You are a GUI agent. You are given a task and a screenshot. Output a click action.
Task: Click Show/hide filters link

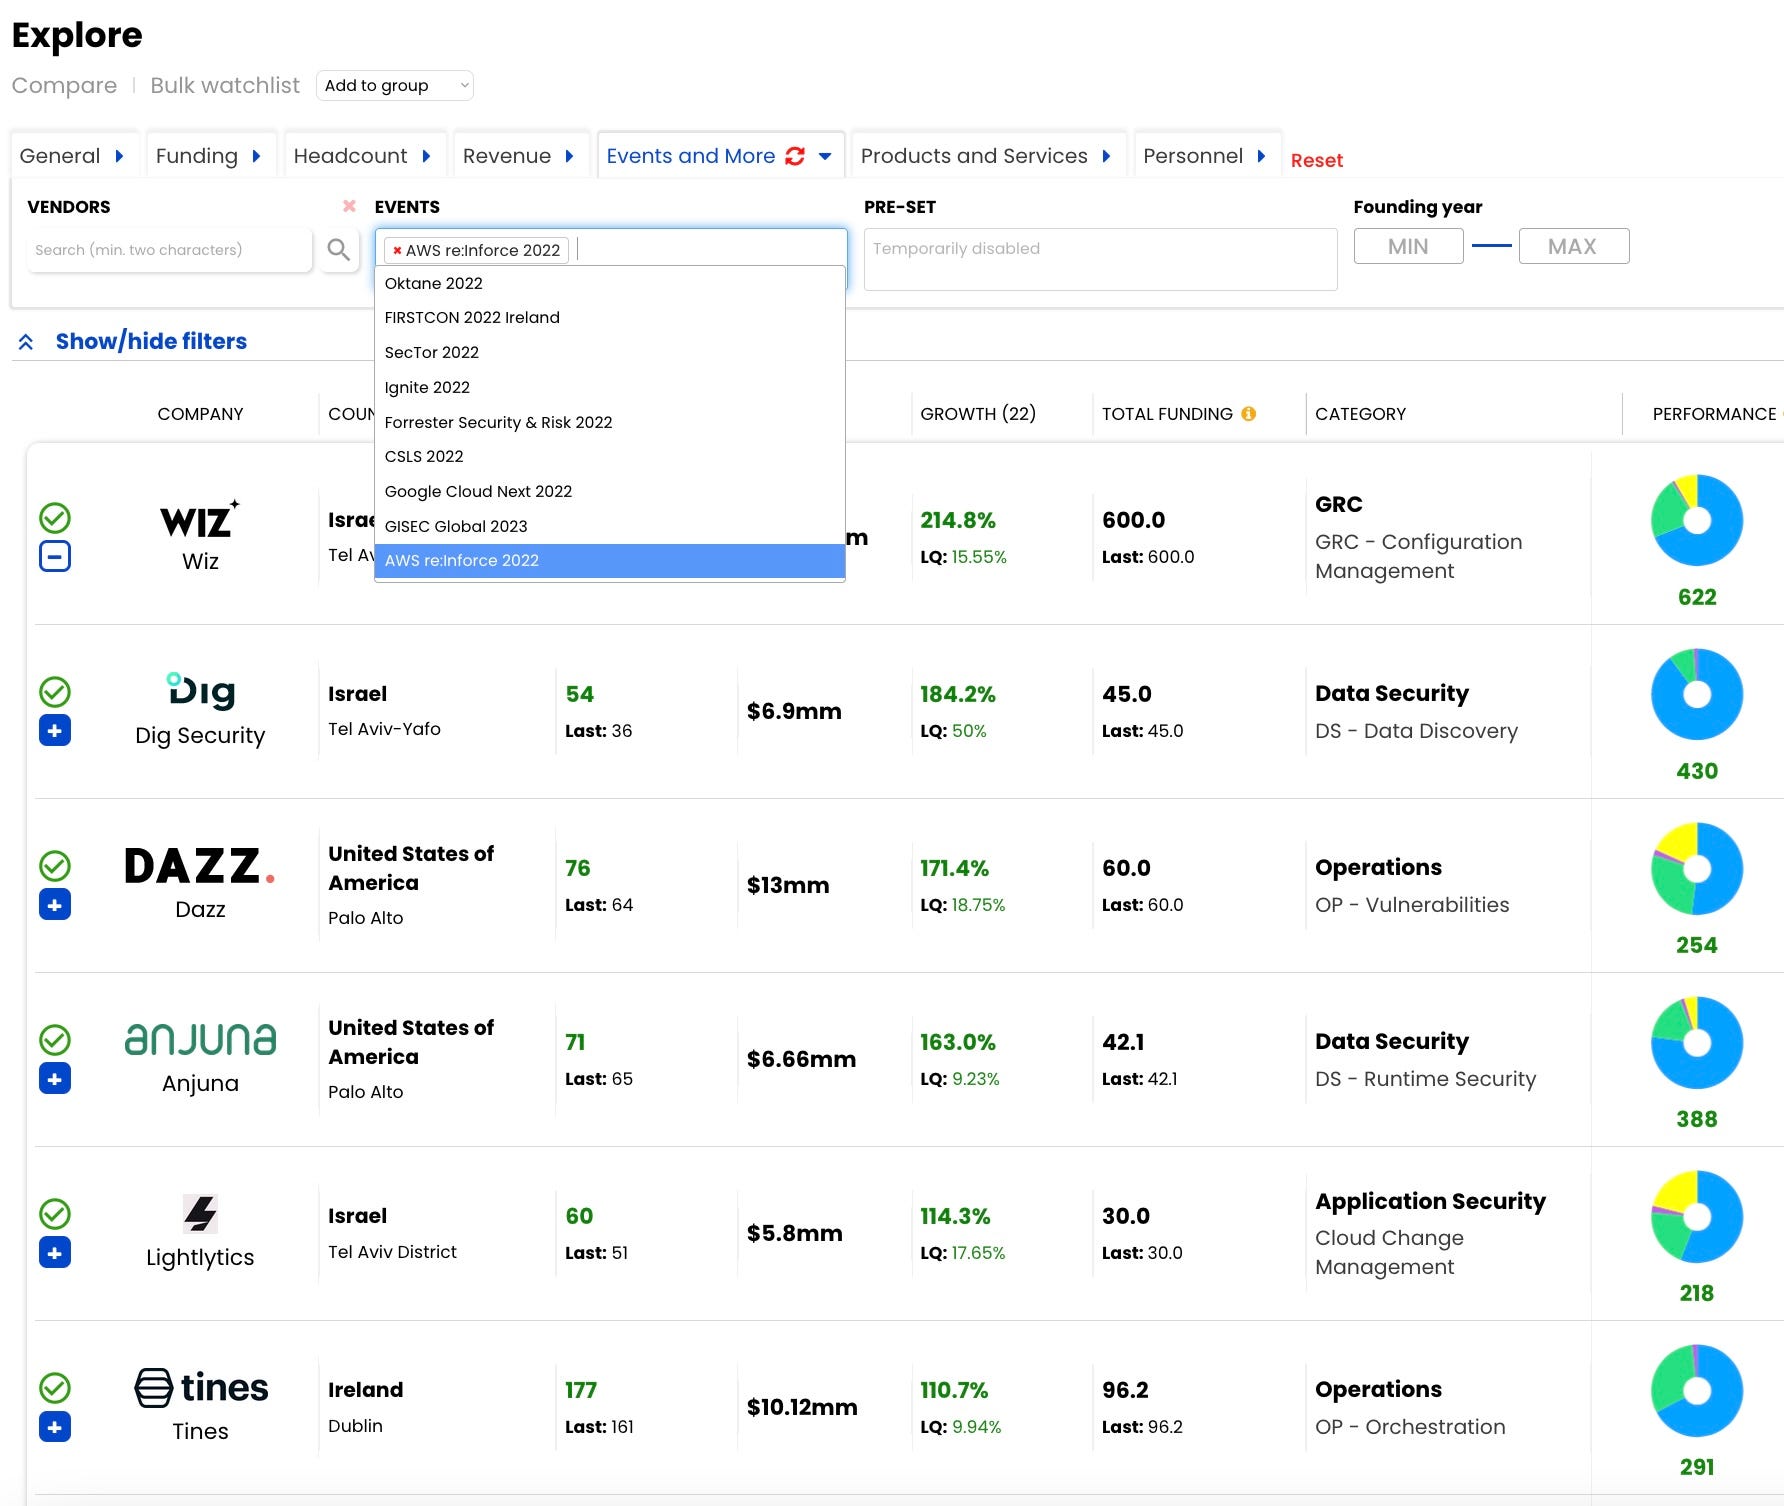[x=151, y=341]
